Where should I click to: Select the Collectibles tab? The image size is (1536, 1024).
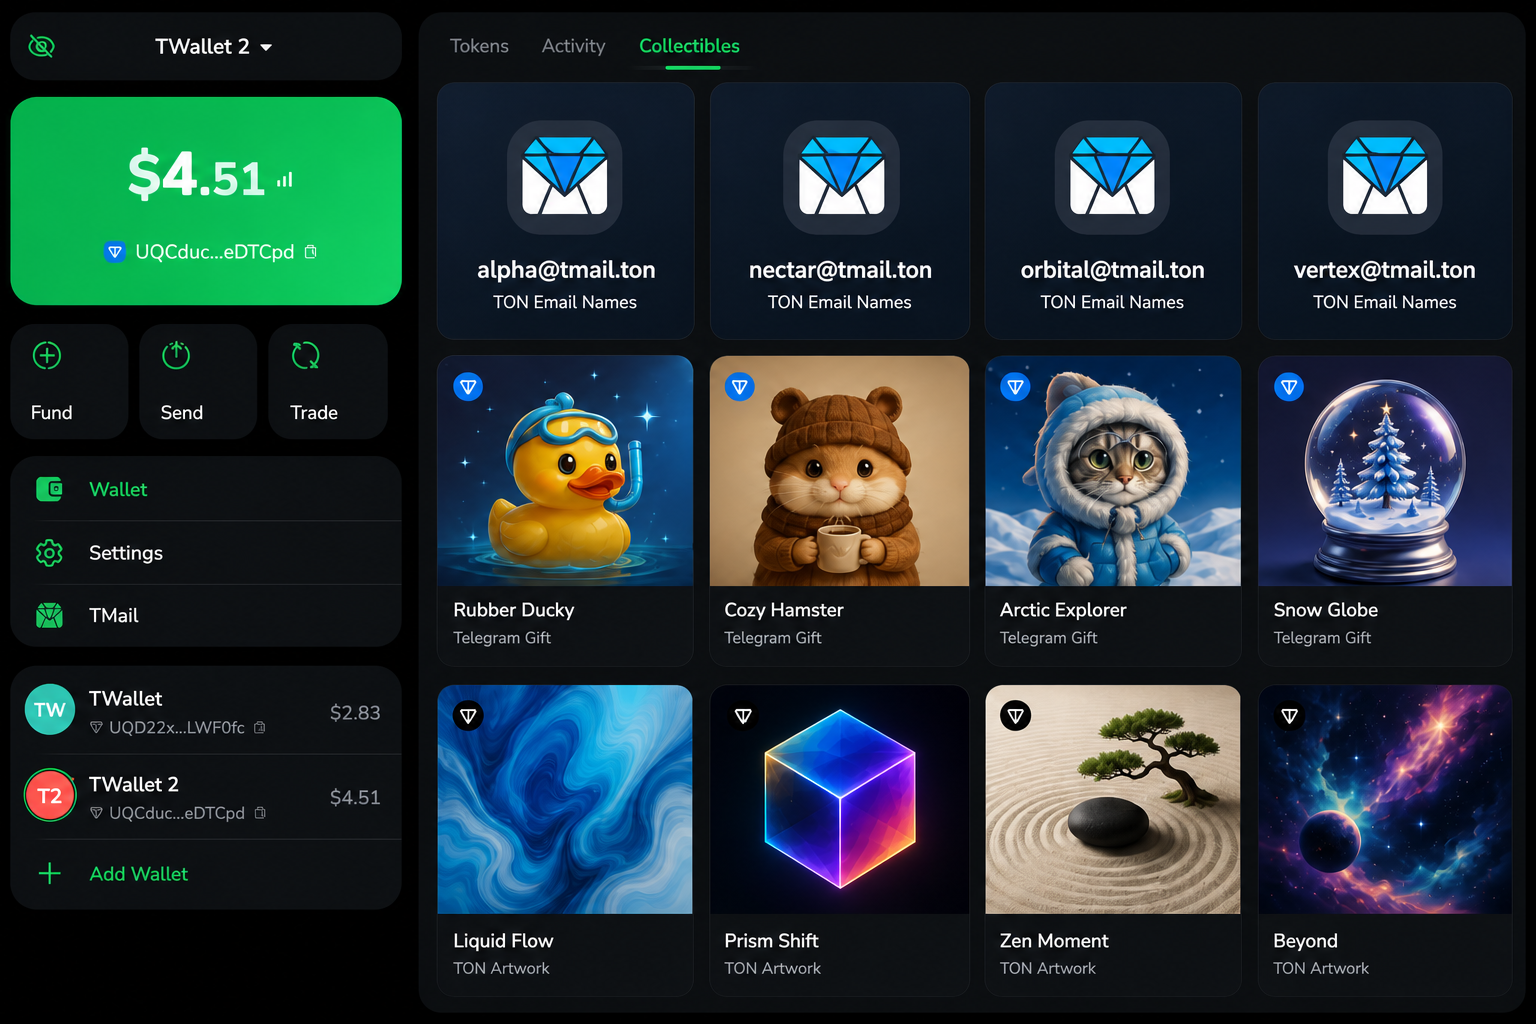click(x=689, y=46)
